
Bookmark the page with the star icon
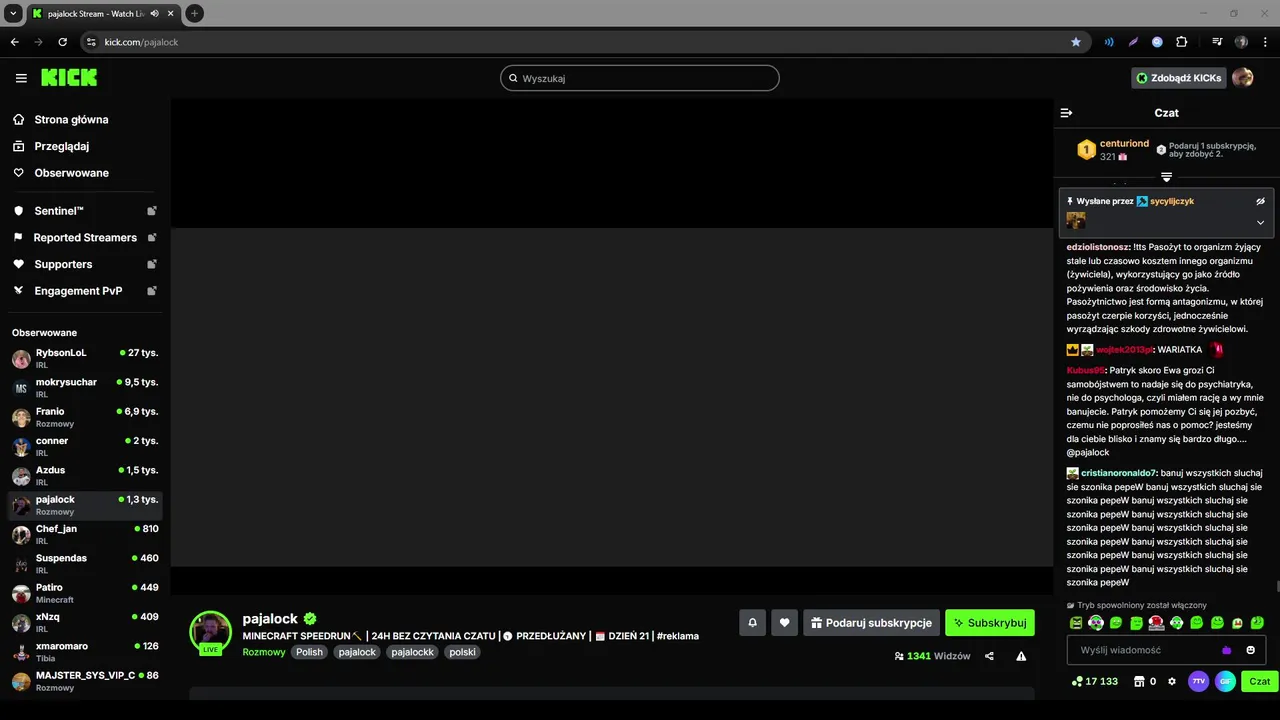(1076, 42)
